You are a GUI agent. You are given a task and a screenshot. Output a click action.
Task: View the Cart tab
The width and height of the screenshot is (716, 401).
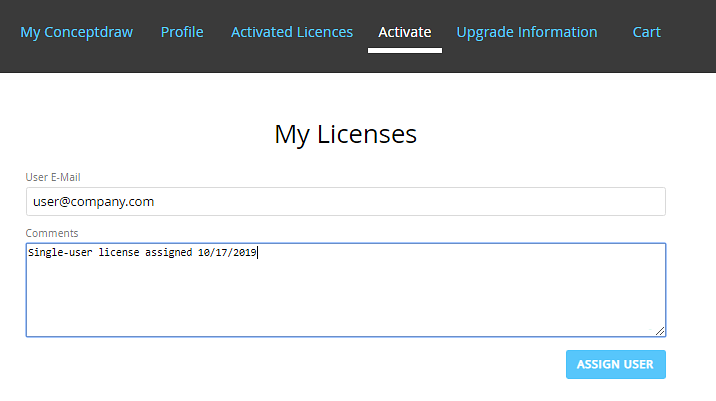[646, 32]
